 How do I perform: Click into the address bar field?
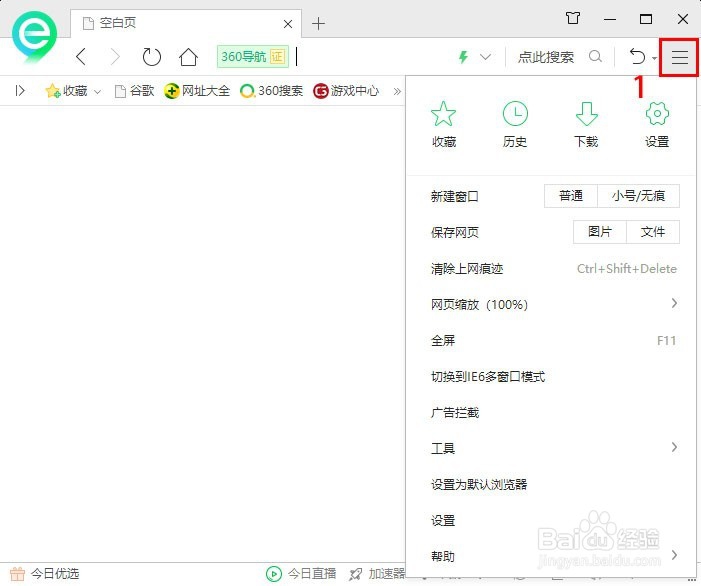pos(371,57)
